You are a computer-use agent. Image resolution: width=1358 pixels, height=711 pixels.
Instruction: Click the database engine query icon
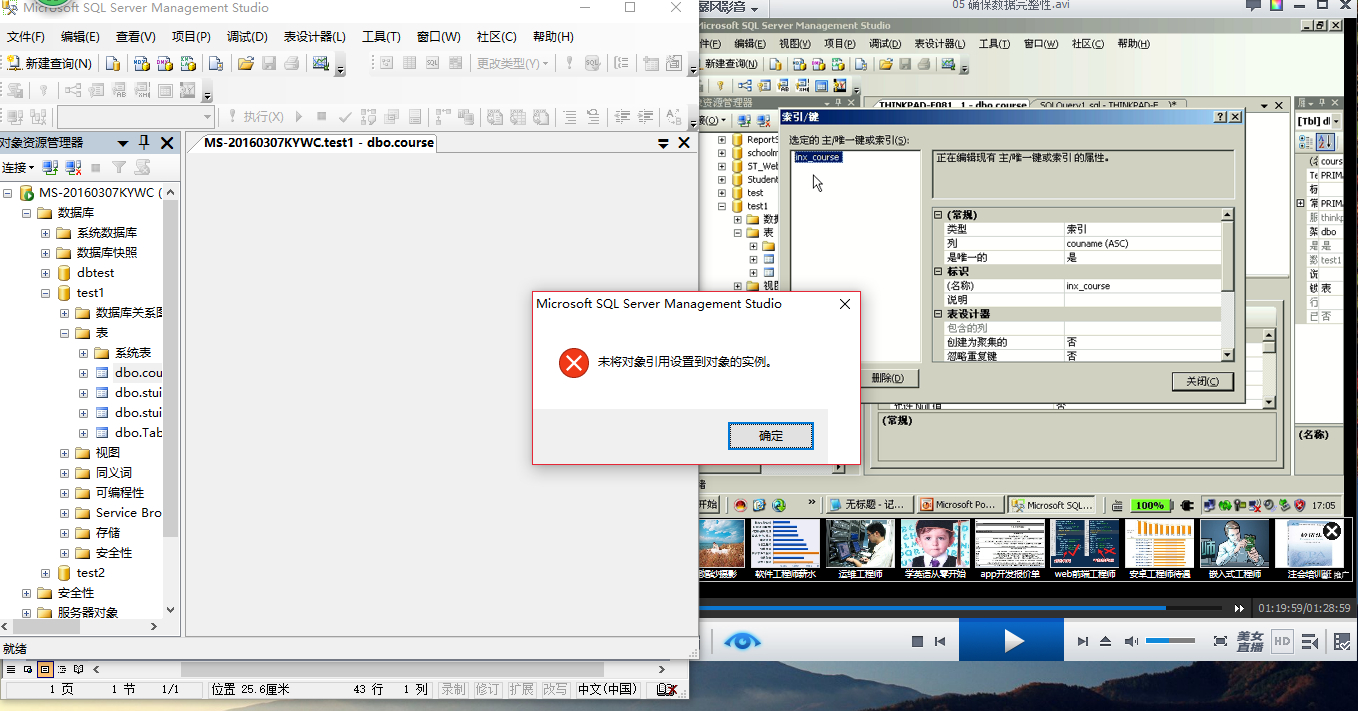pyautogui.click(x=113, y=63)
